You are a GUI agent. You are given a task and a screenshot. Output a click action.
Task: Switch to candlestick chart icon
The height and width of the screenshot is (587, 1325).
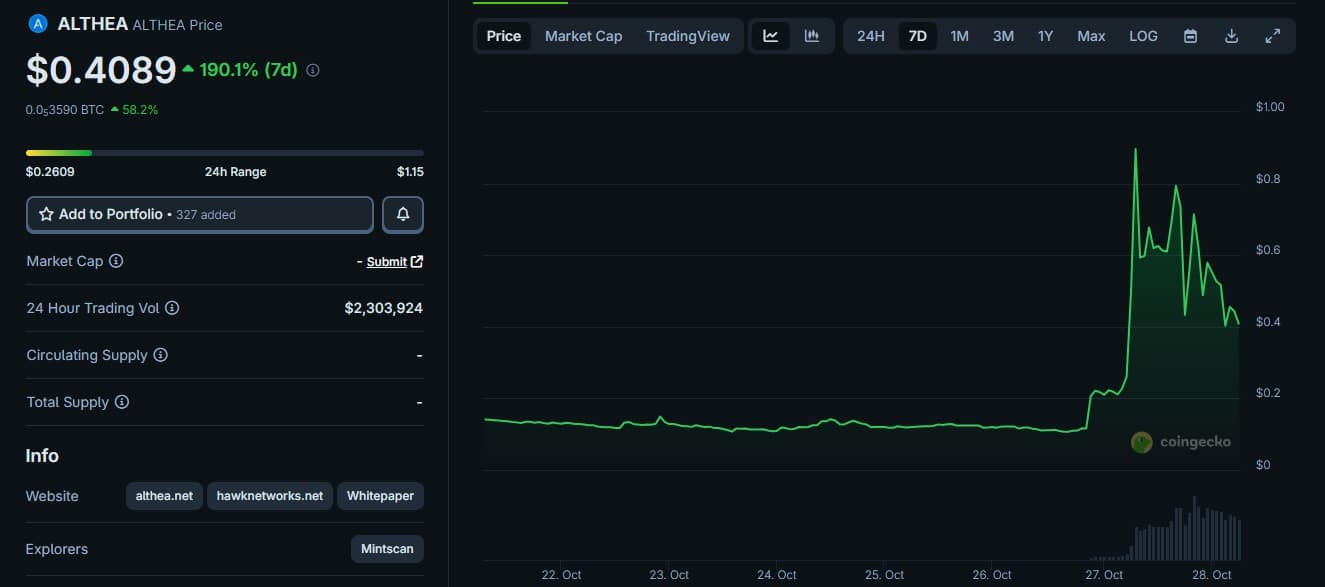(812, 36)
